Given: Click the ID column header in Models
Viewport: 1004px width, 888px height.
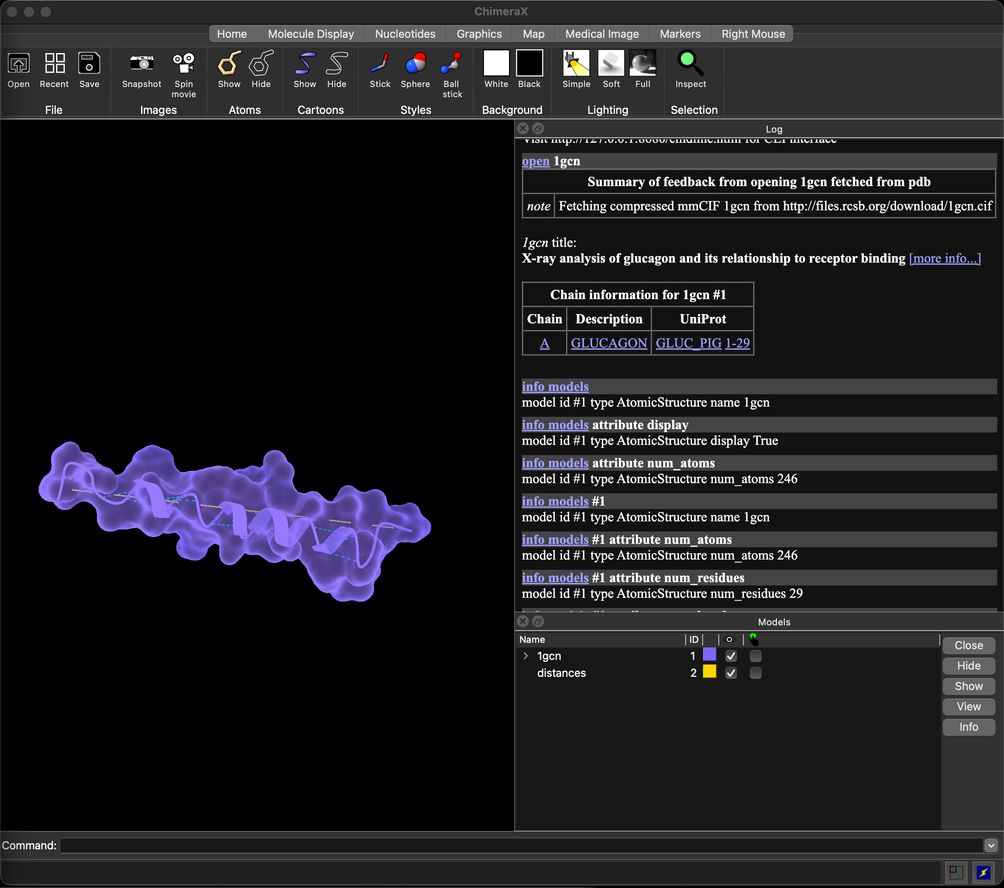Looking at the screenshot, I should click(x=693, y=640).
